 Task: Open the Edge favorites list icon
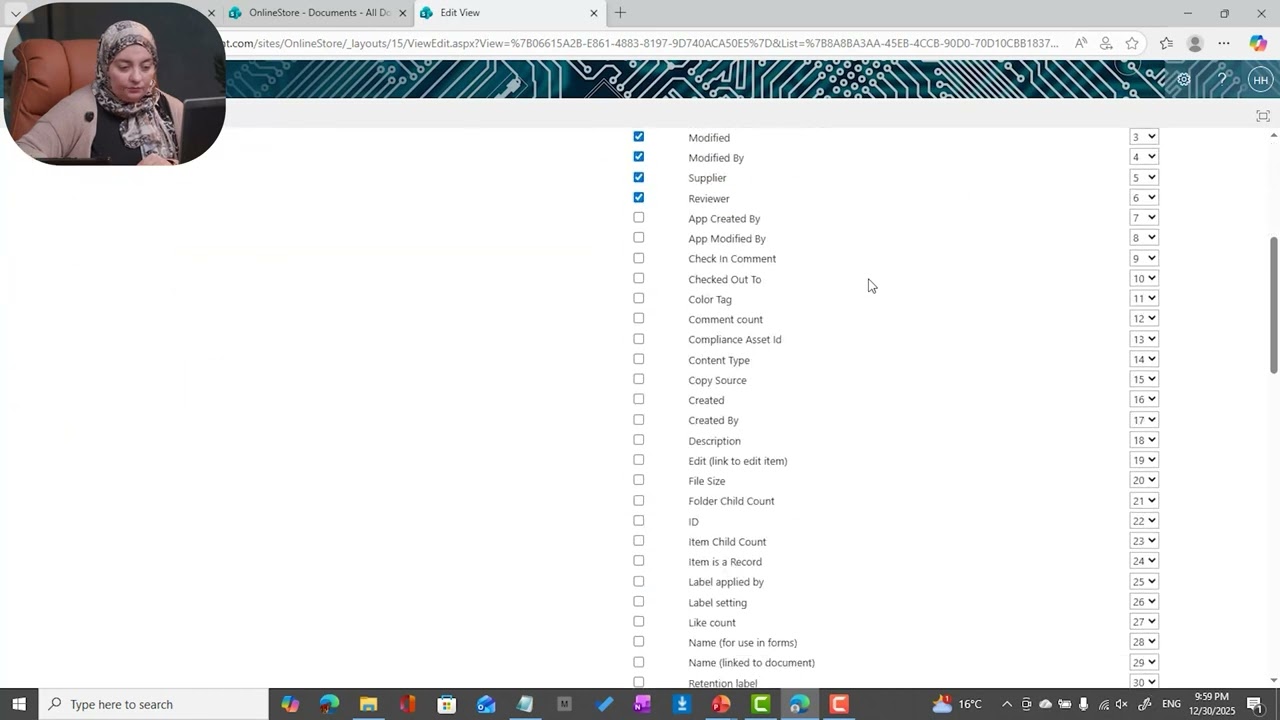1166,43
